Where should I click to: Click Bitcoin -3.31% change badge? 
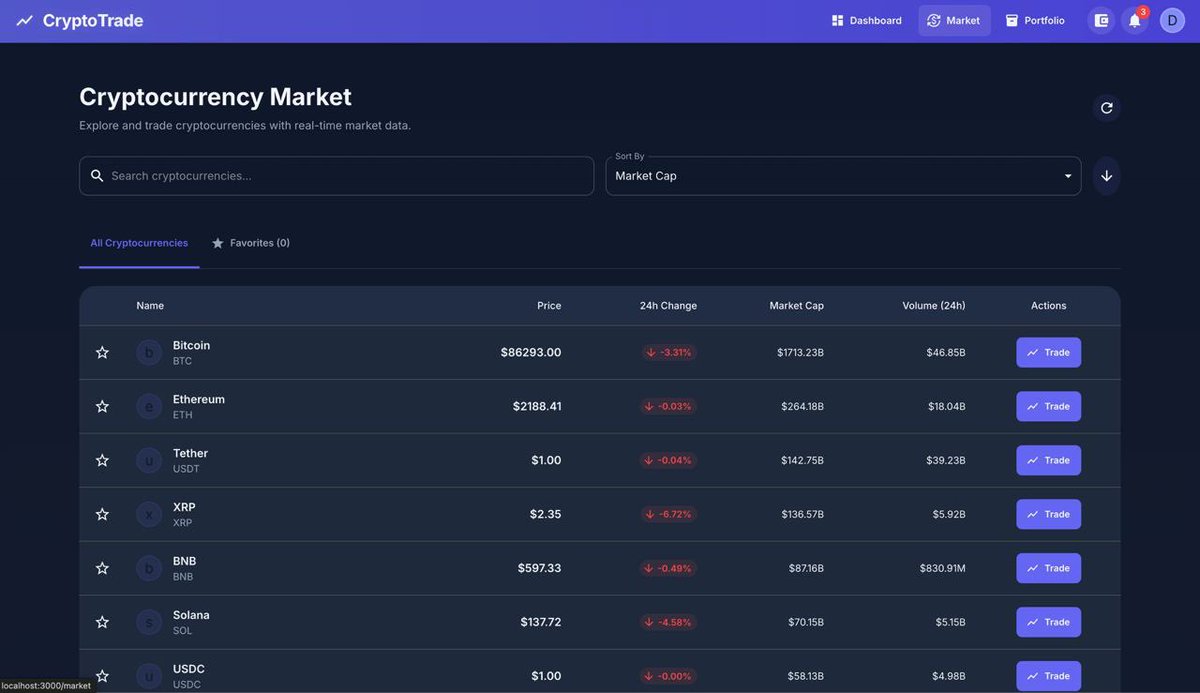[x=668, y=352]
